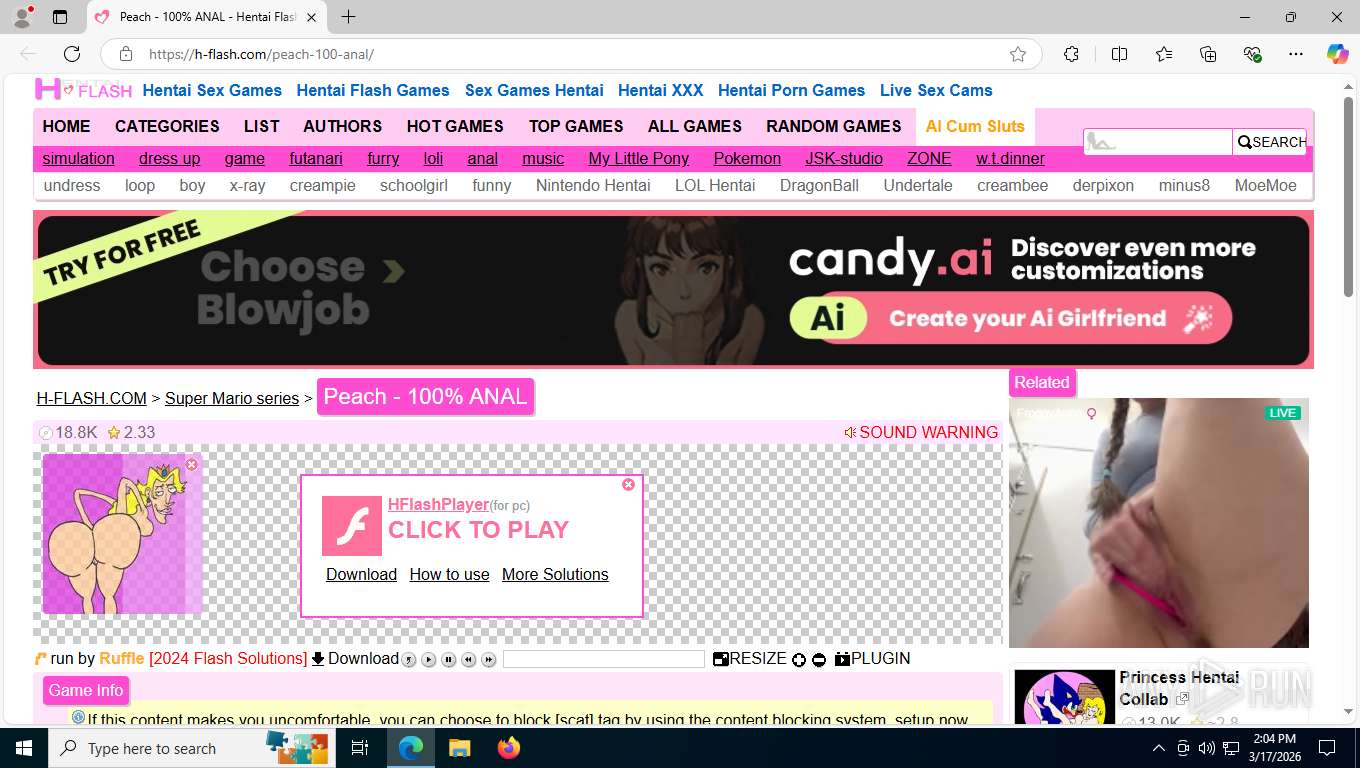Screen dimensions: 1360x768
Task: Open the CATEGORIES menu item
Action: click(167, 126)
